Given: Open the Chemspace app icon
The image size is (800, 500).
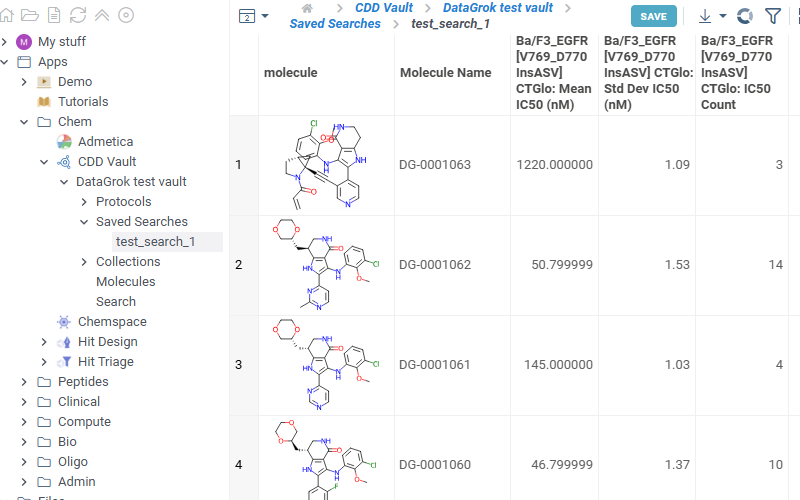Looking at the screenshot, I should 64,322.
